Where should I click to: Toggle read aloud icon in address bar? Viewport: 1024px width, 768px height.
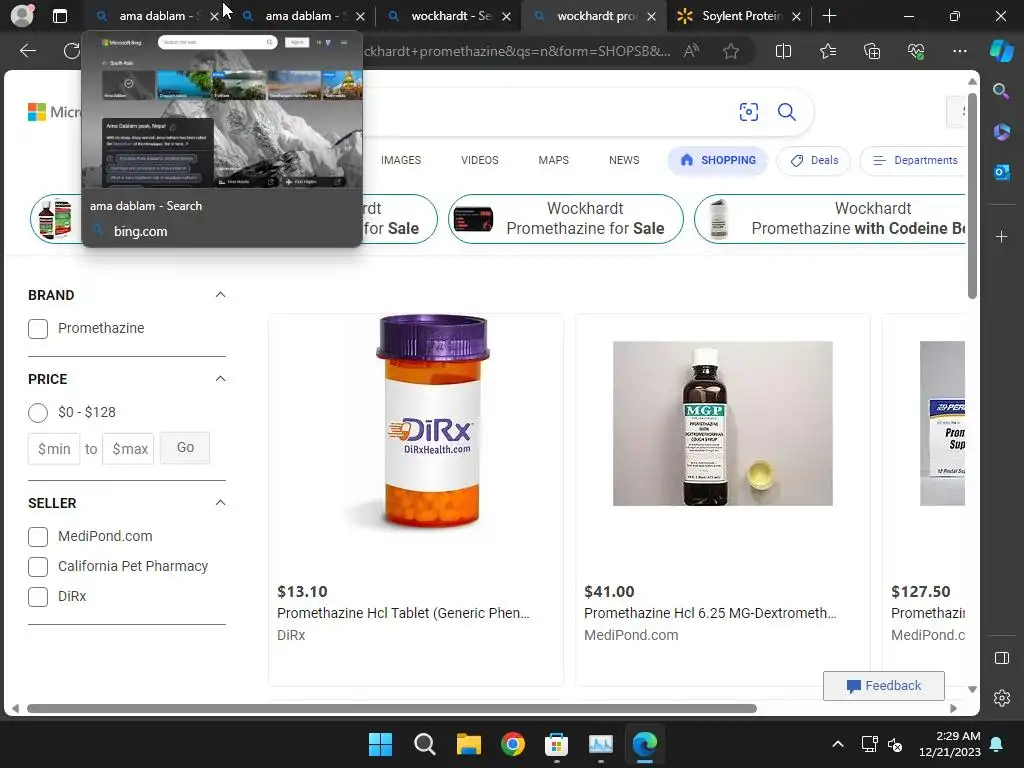point(692,51)
